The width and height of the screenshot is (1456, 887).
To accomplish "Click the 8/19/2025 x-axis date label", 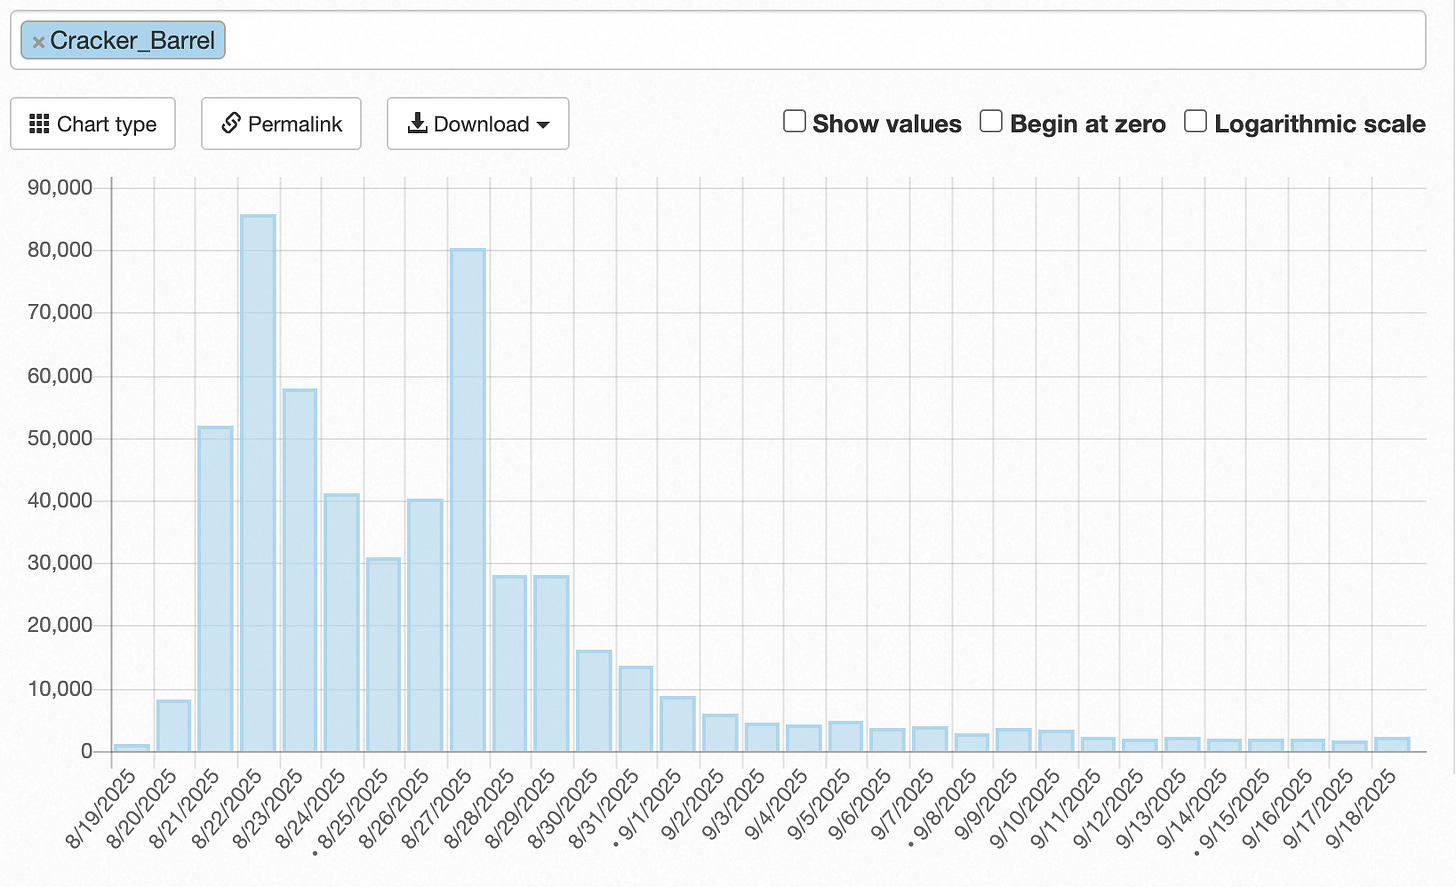I will (100, 810).
